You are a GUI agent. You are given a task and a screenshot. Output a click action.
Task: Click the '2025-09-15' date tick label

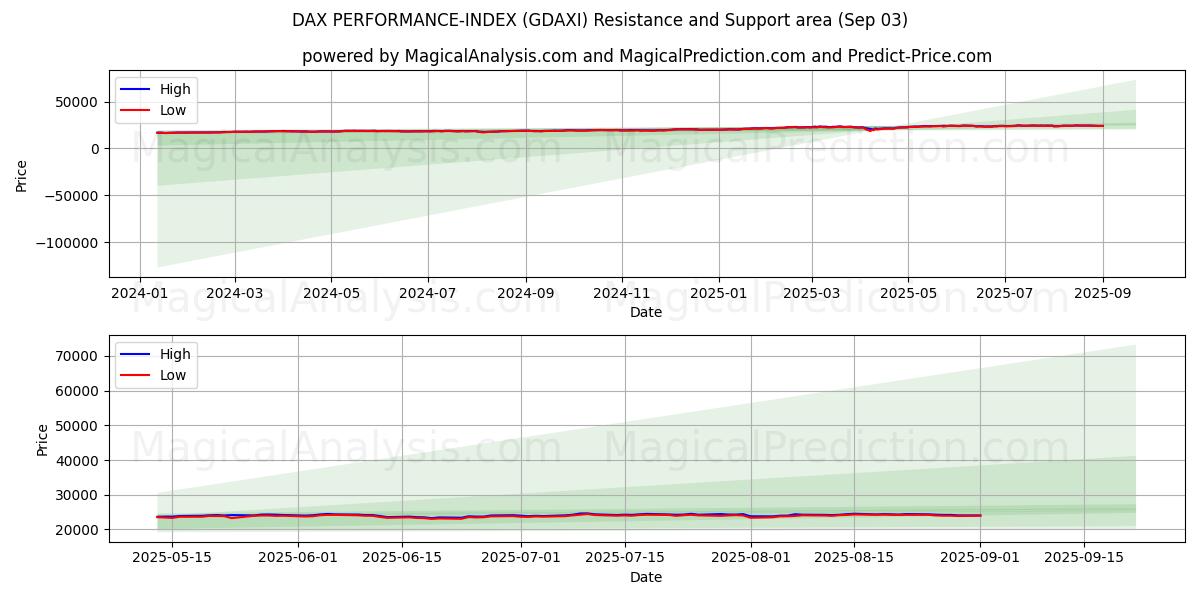click(1085, 559)
